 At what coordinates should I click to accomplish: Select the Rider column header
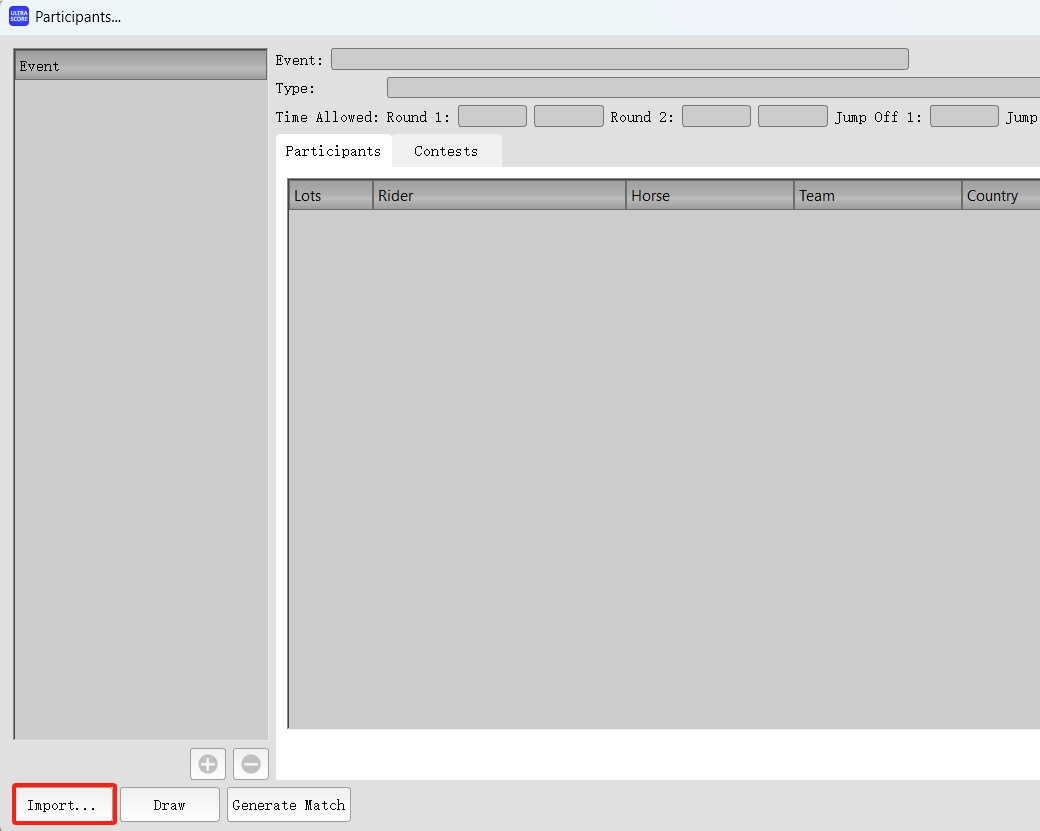click(x=498, y=195)
